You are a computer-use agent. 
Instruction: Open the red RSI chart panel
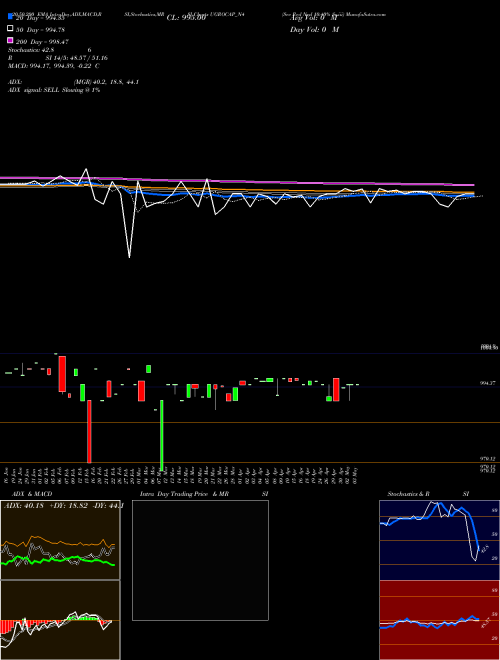(x=439, y=620)
